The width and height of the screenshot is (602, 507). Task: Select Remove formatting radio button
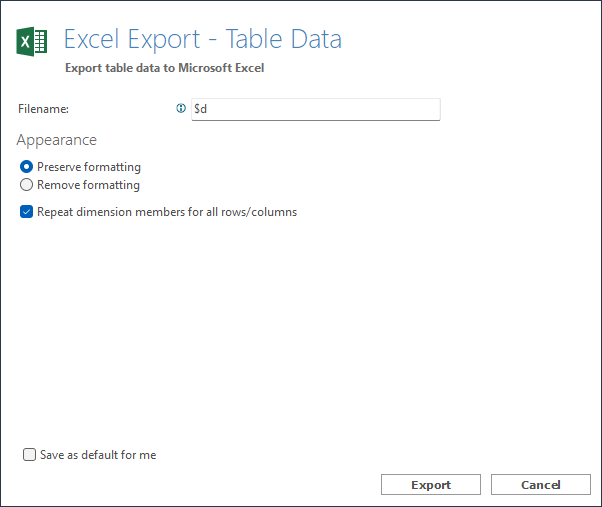26,185
